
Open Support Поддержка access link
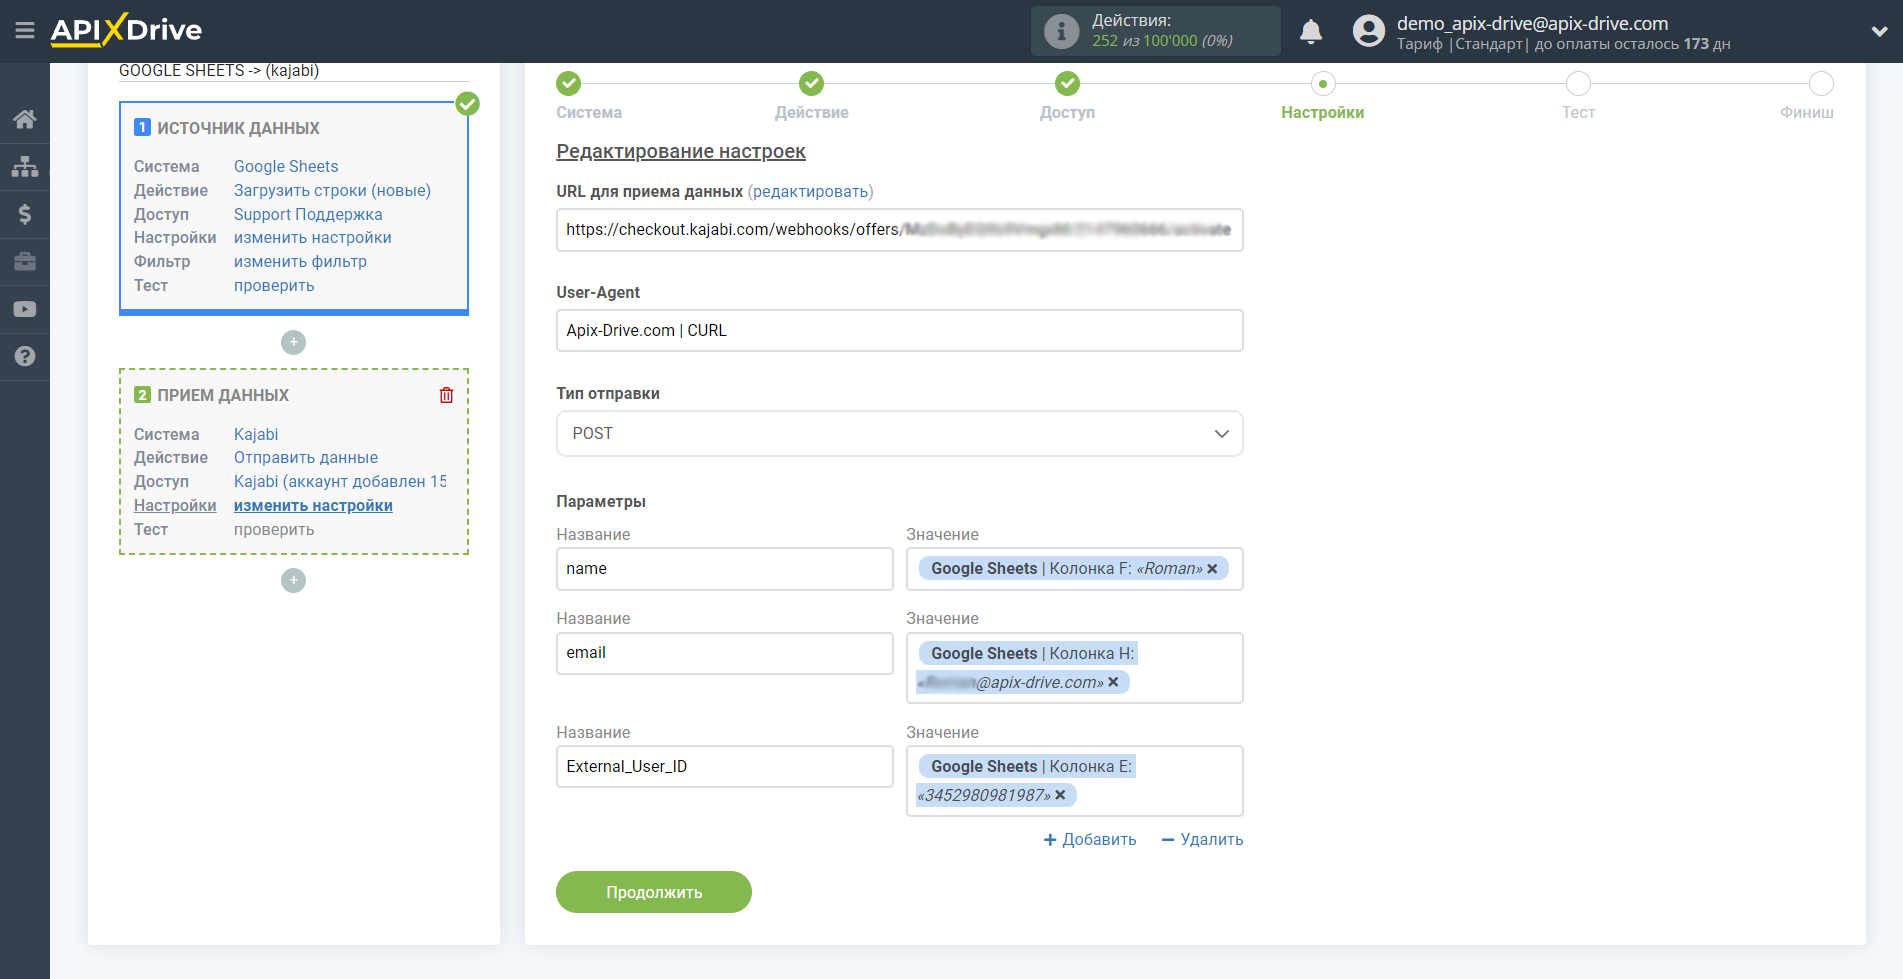(x=308, y=215)
